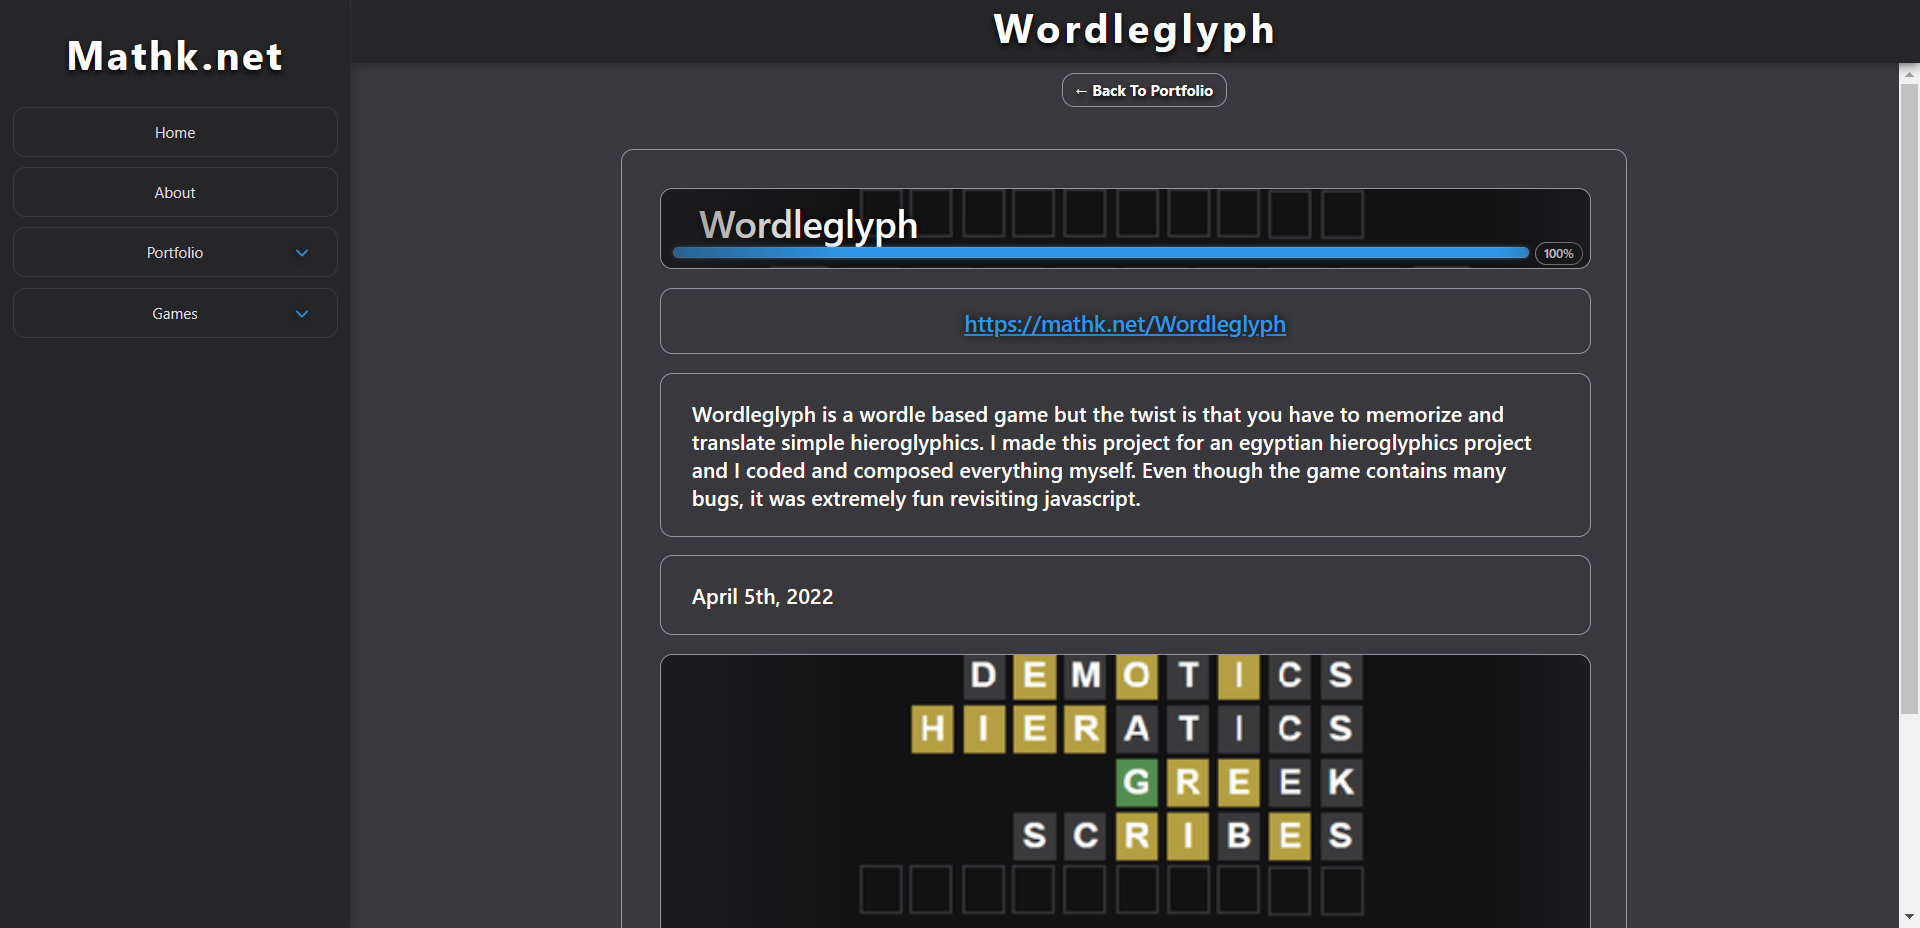Expand the Games dropdown chevron

point(302,314)
